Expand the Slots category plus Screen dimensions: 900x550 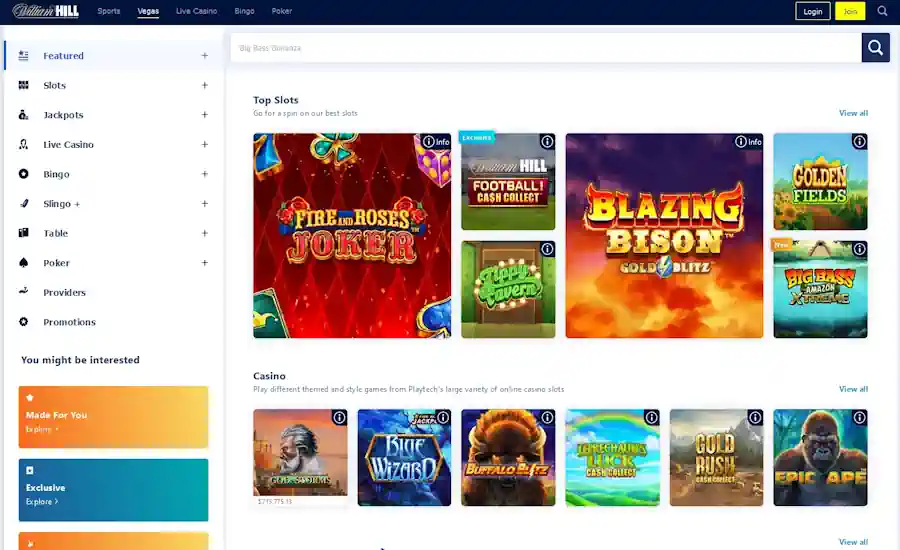coord(204,85)
